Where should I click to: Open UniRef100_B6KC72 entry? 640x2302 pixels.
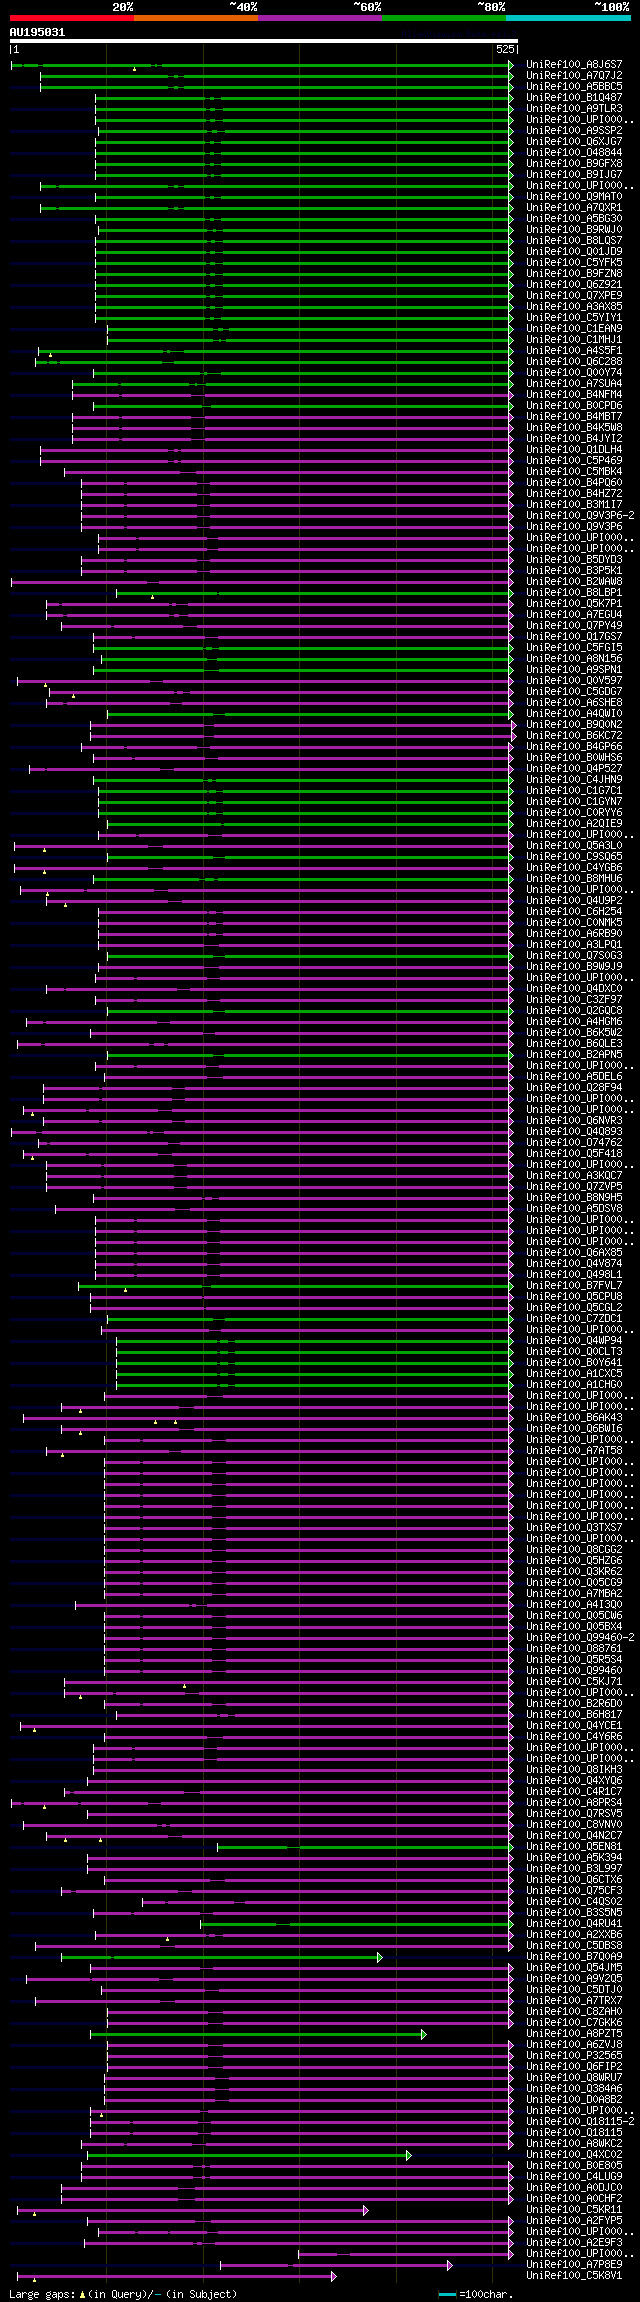click(574, 736)
